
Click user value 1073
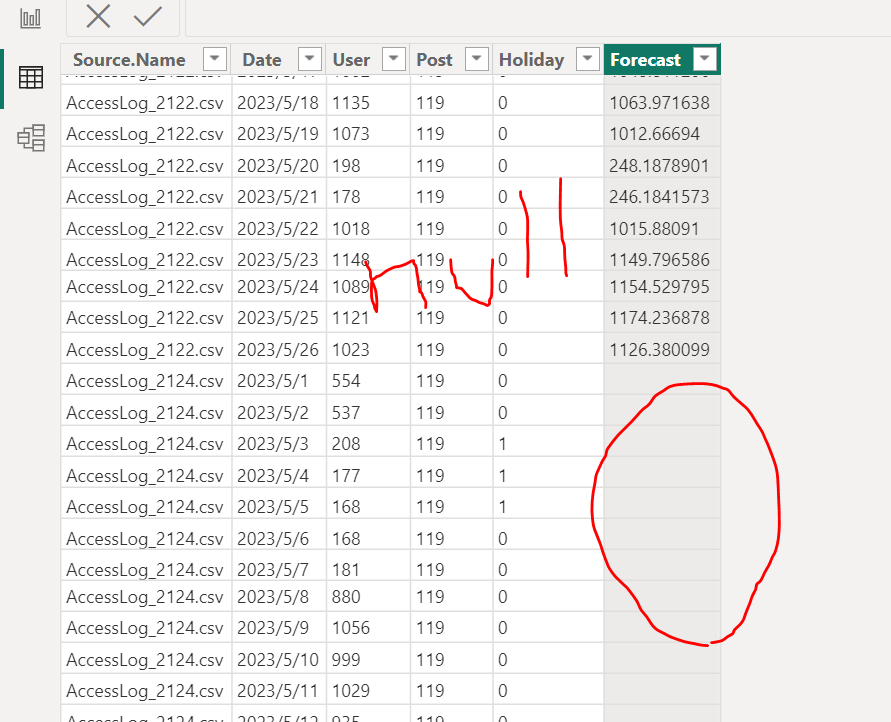click(351, 134)
